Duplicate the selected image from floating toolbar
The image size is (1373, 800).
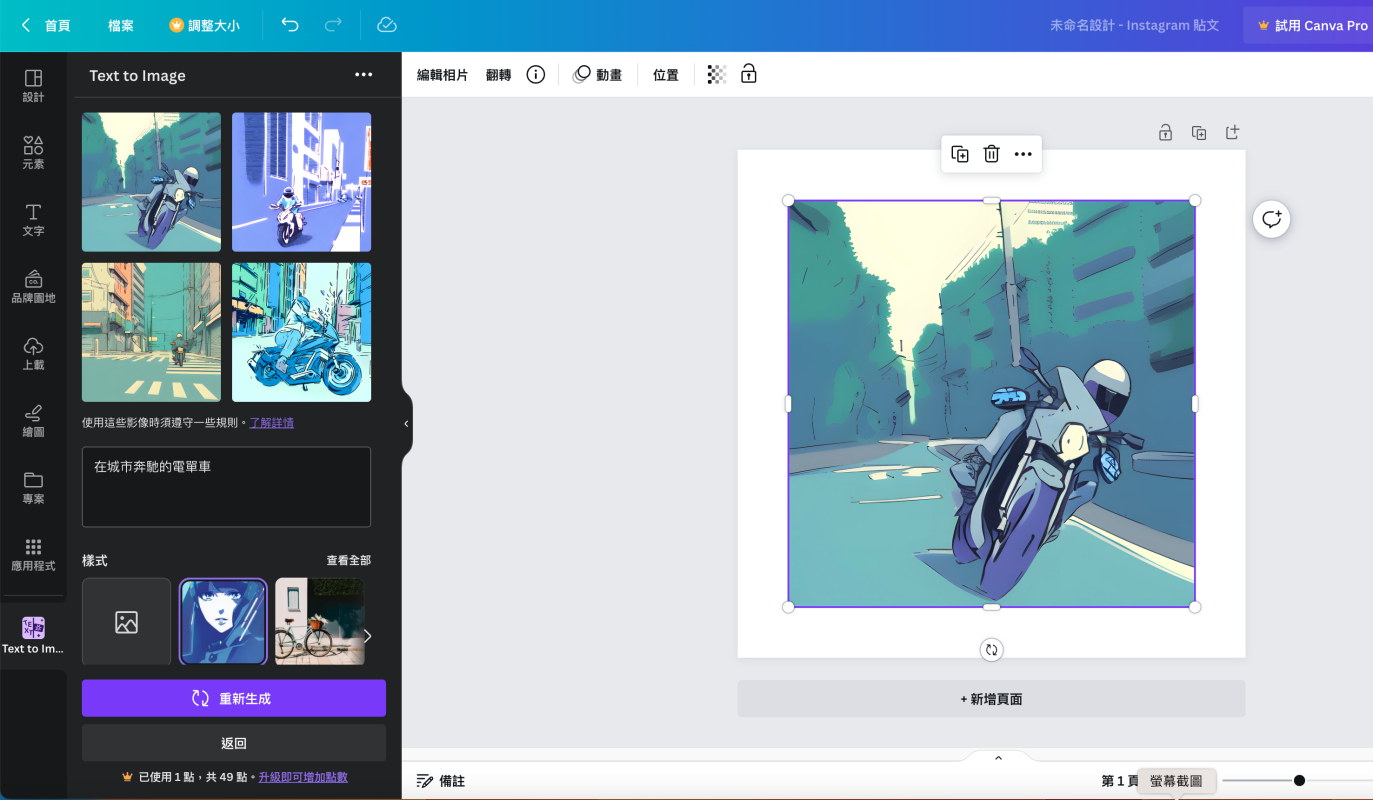(960, 154)
